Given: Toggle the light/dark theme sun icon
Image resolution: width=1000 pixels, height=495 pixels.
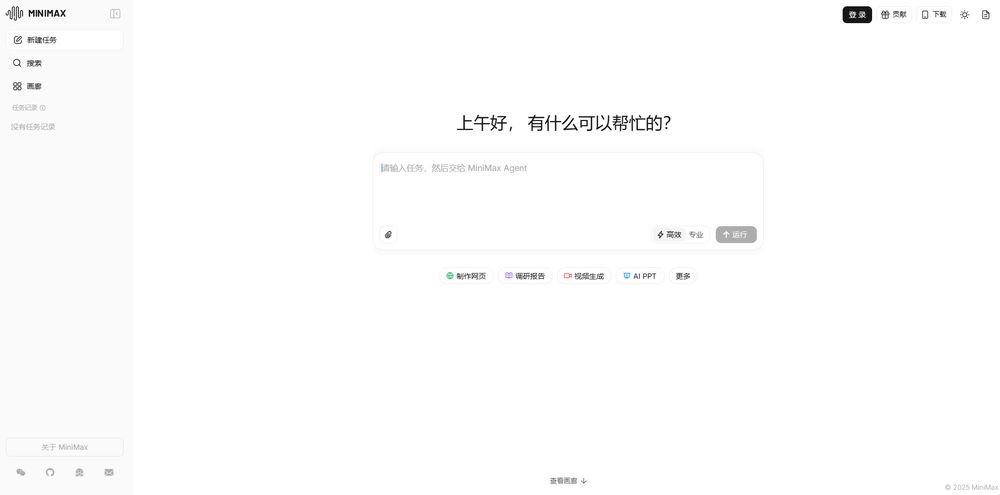Looking at the screenshot, I should (964, 15).
